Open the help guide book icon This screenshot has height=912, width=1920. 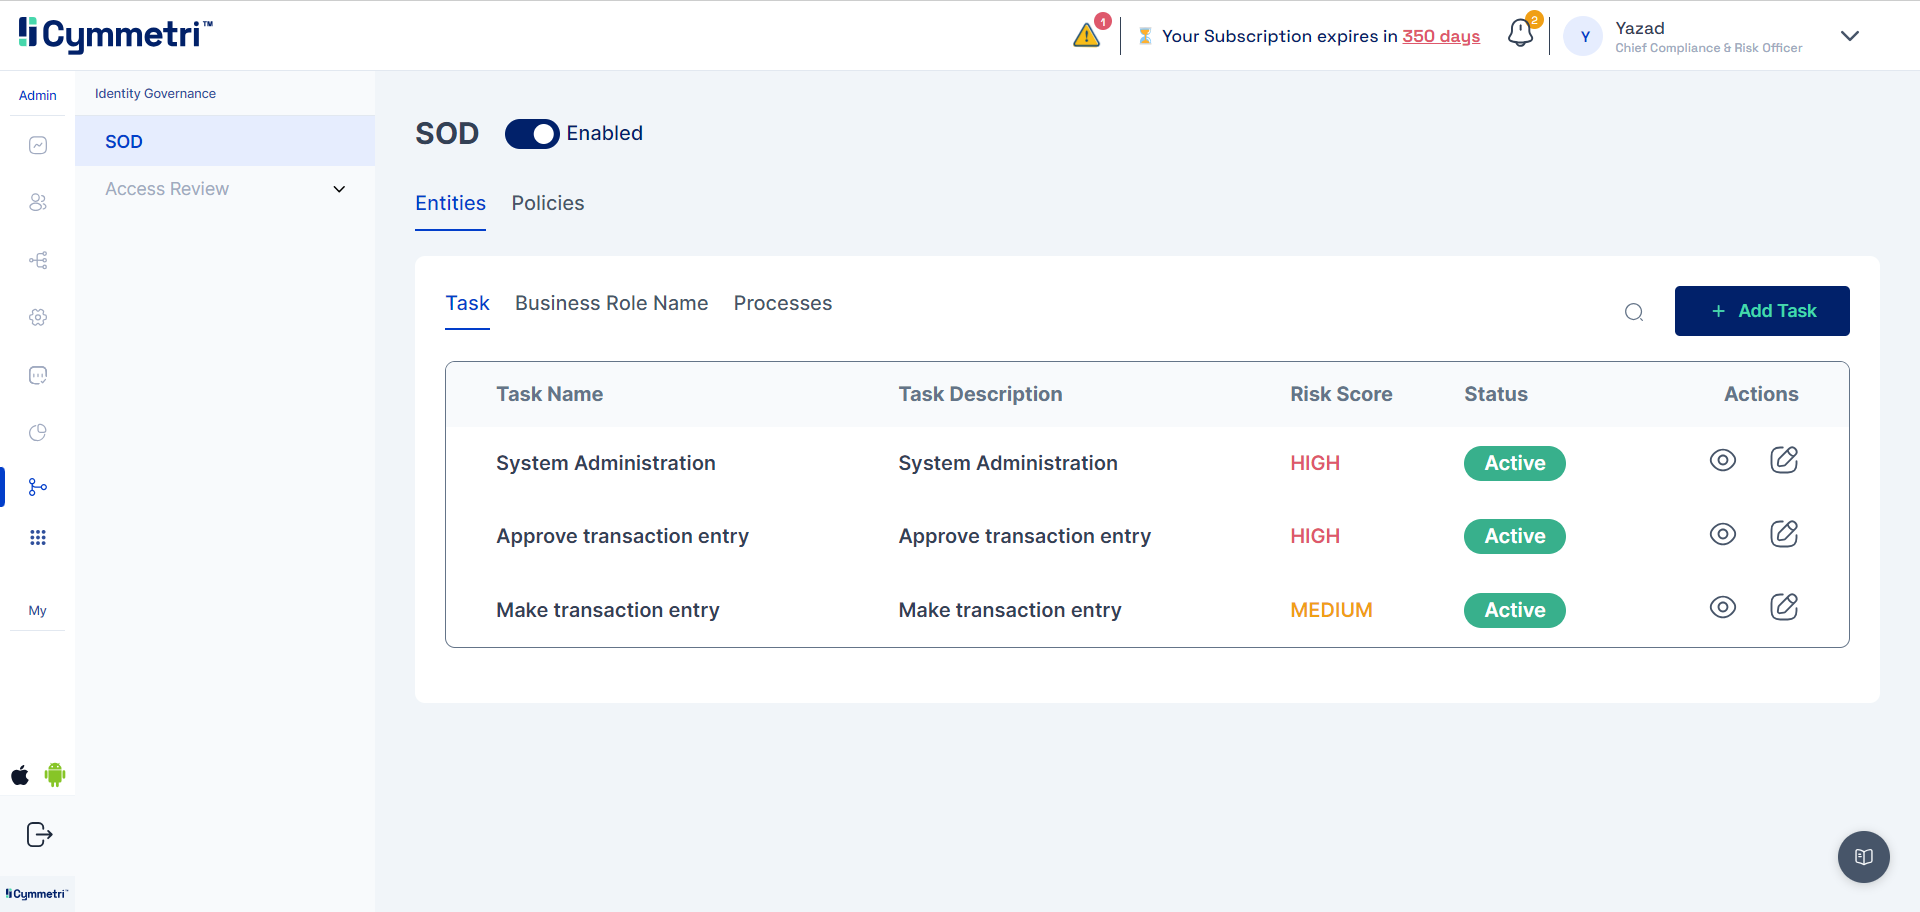(1863, 857)
